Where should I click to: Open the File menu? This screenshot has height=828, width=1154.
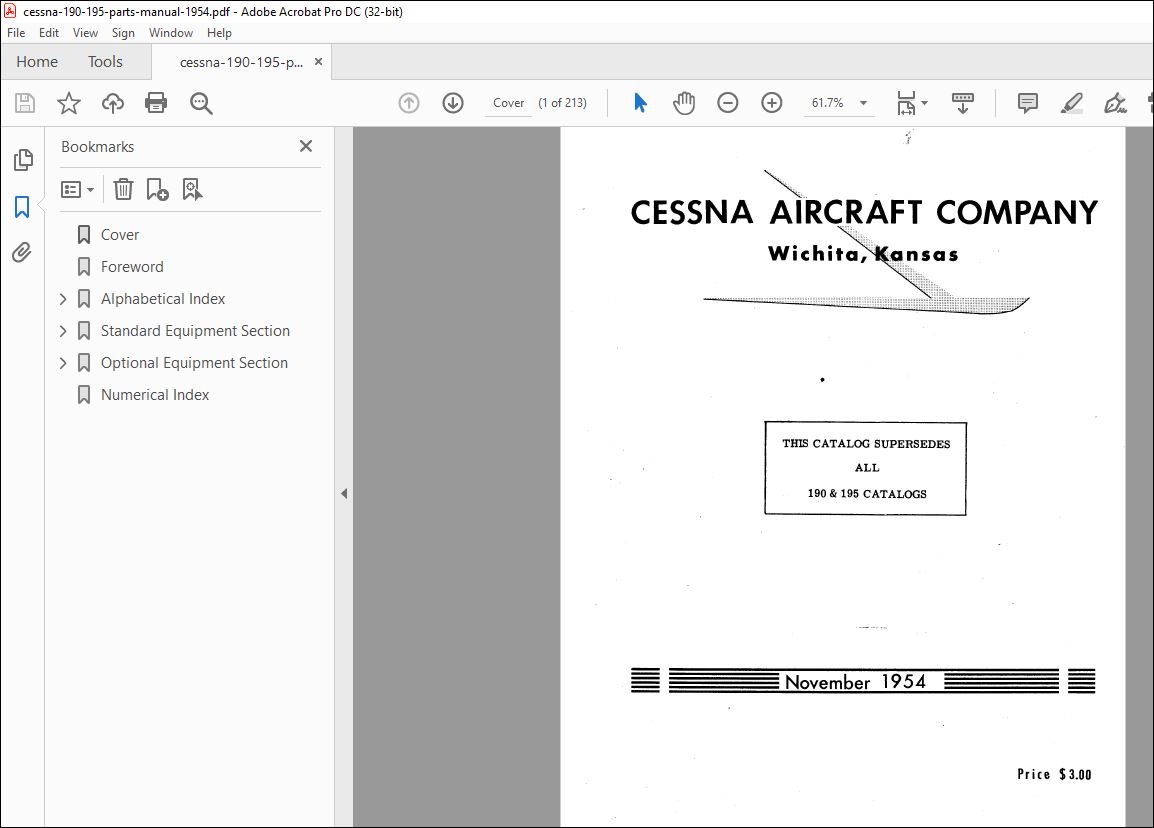tap(16, 33)
